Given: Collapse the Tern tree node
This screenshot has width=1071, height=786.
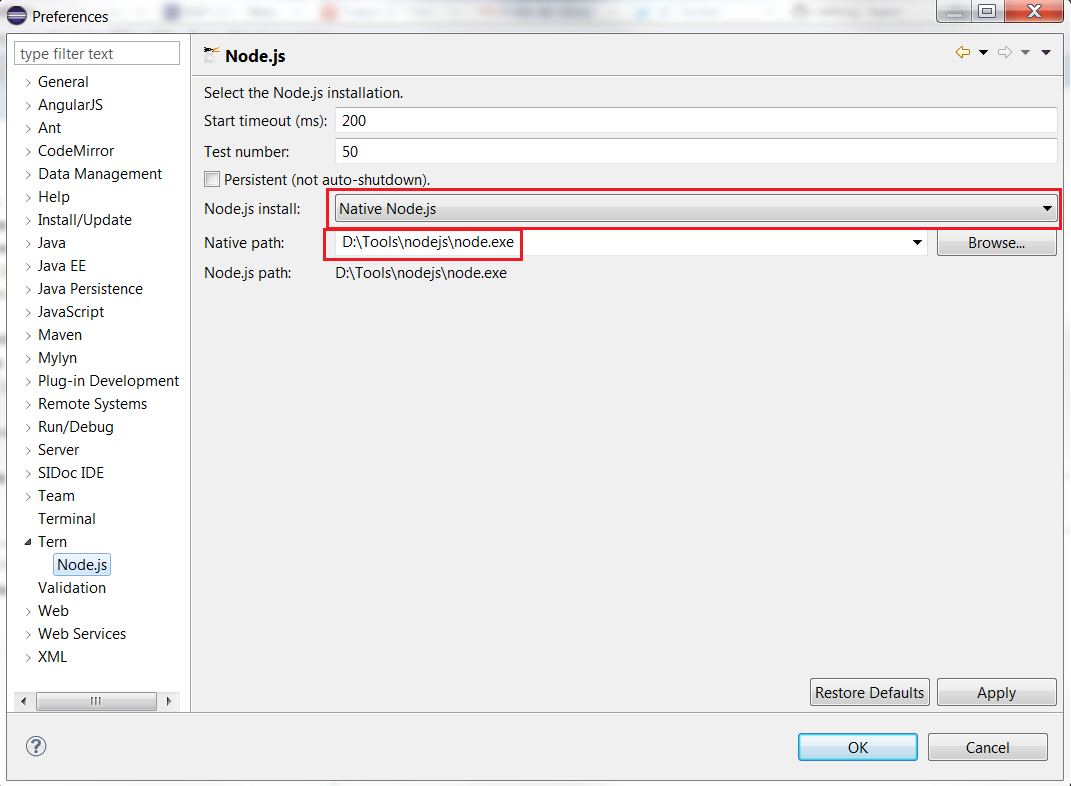Looking at the screenshot, I should [x=28, y=542].
